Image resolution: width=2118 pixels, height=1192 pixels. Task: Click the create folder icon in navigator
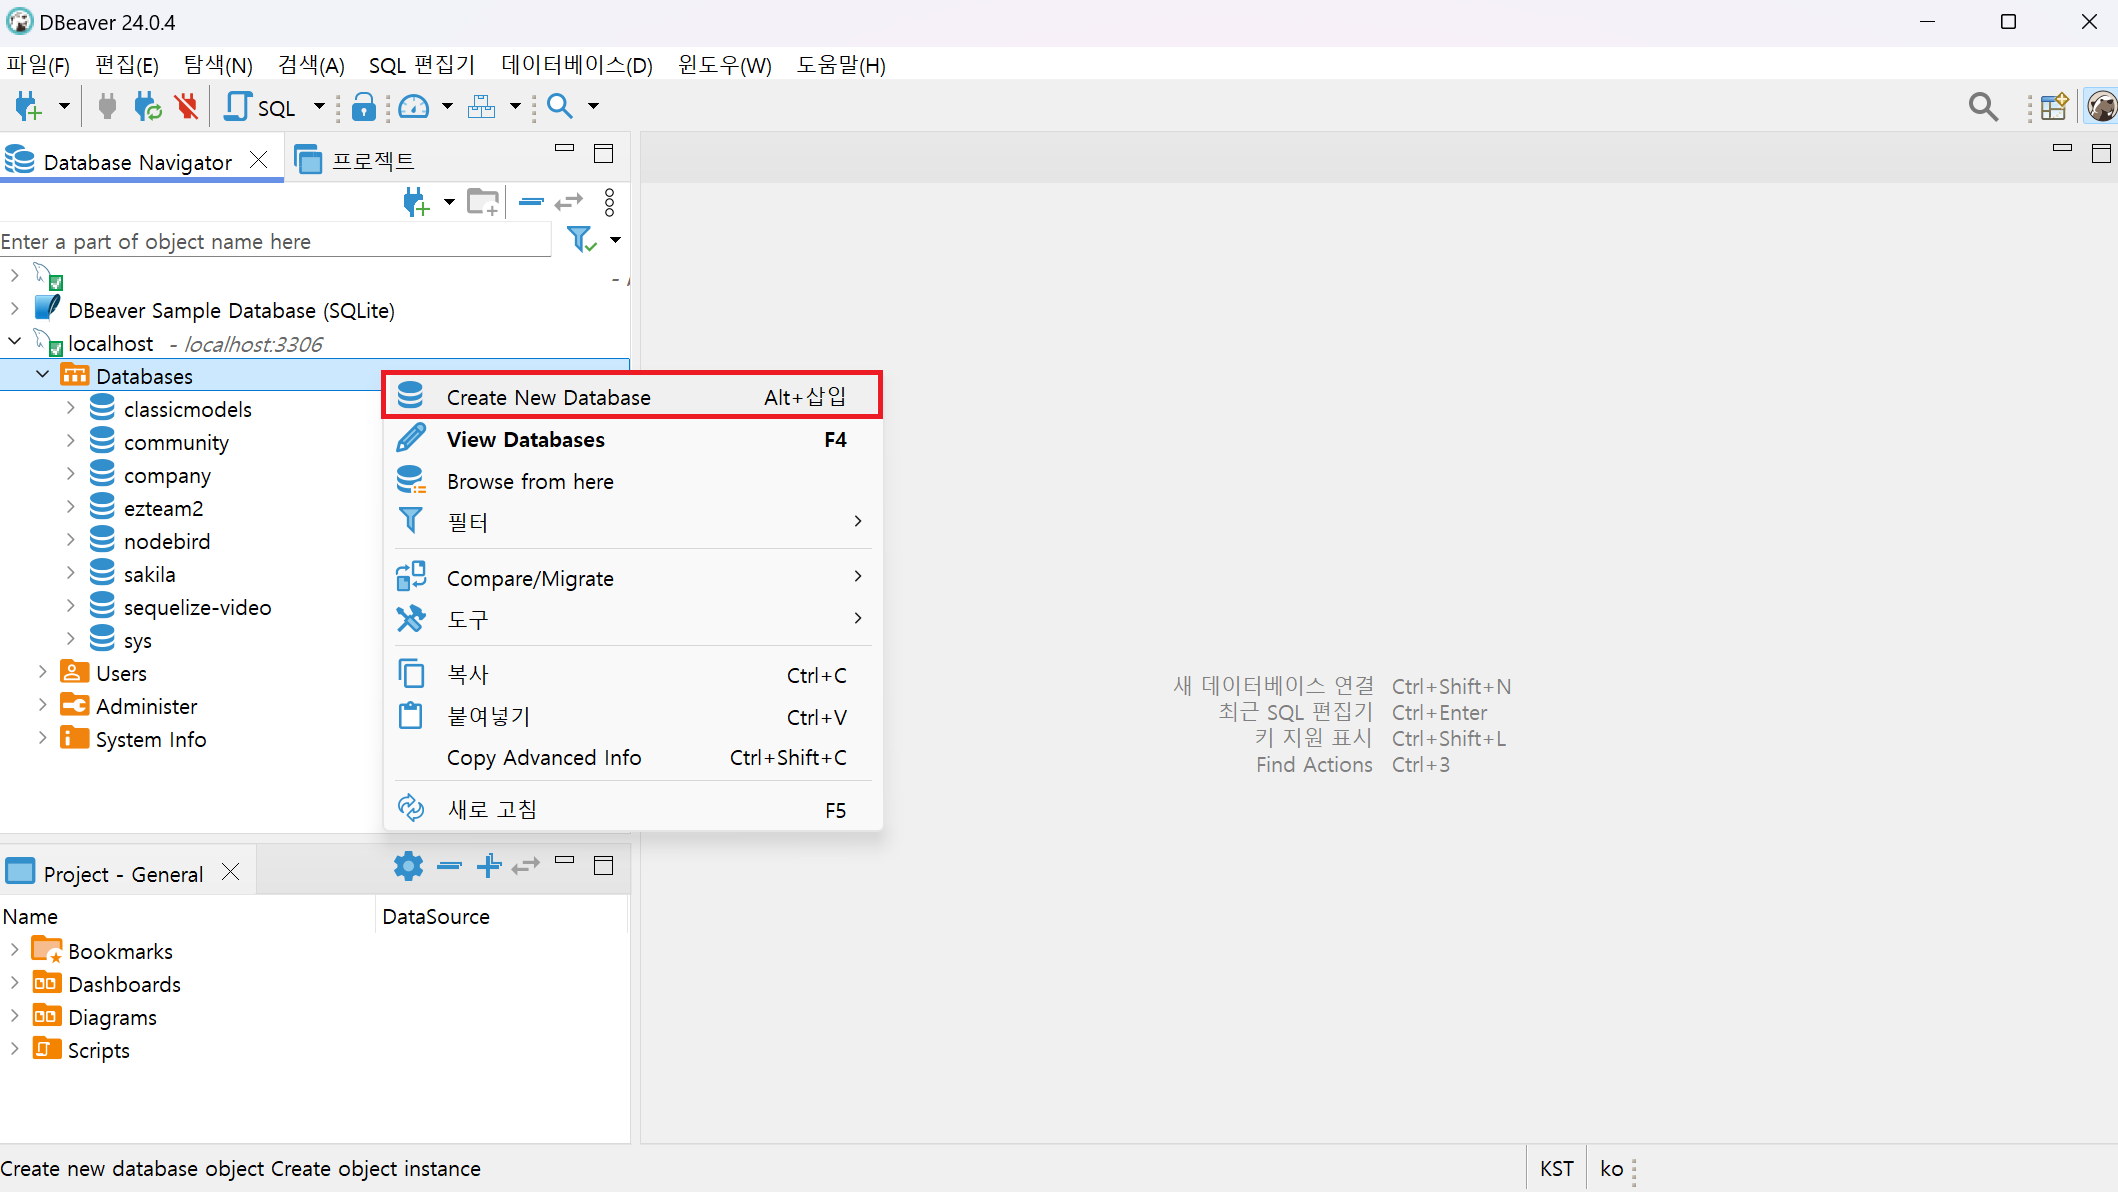coord(483,202)
